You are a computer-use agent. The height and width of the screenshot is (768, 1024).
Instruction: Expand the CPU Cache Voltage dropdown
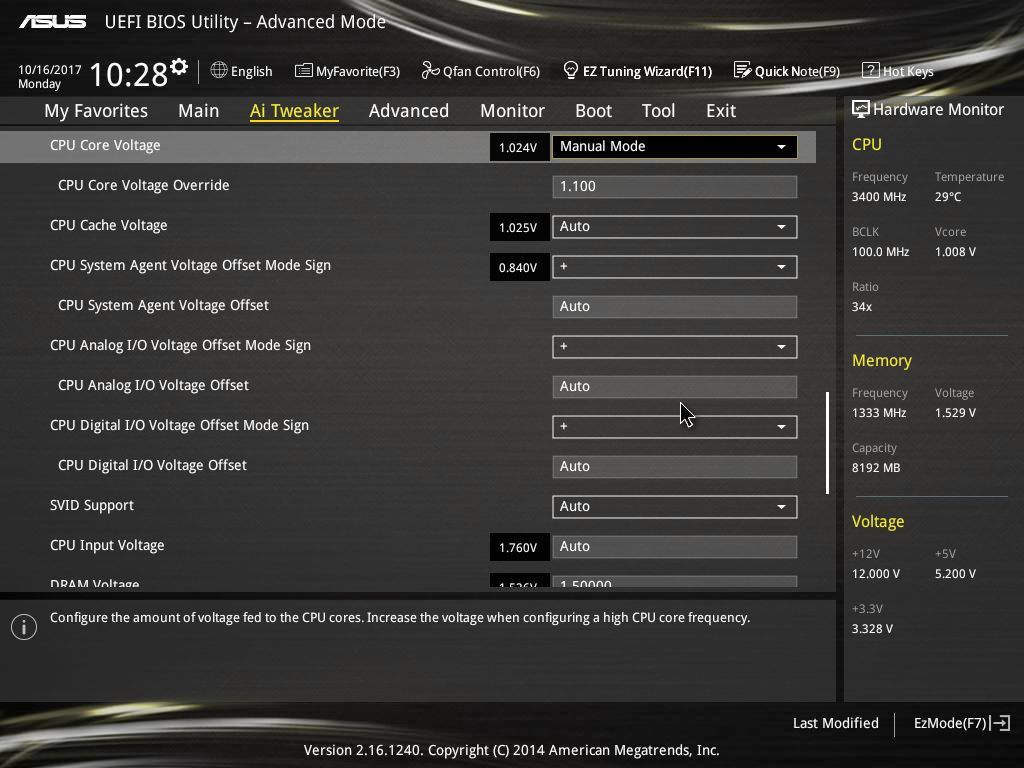click(x=675, y=227)
